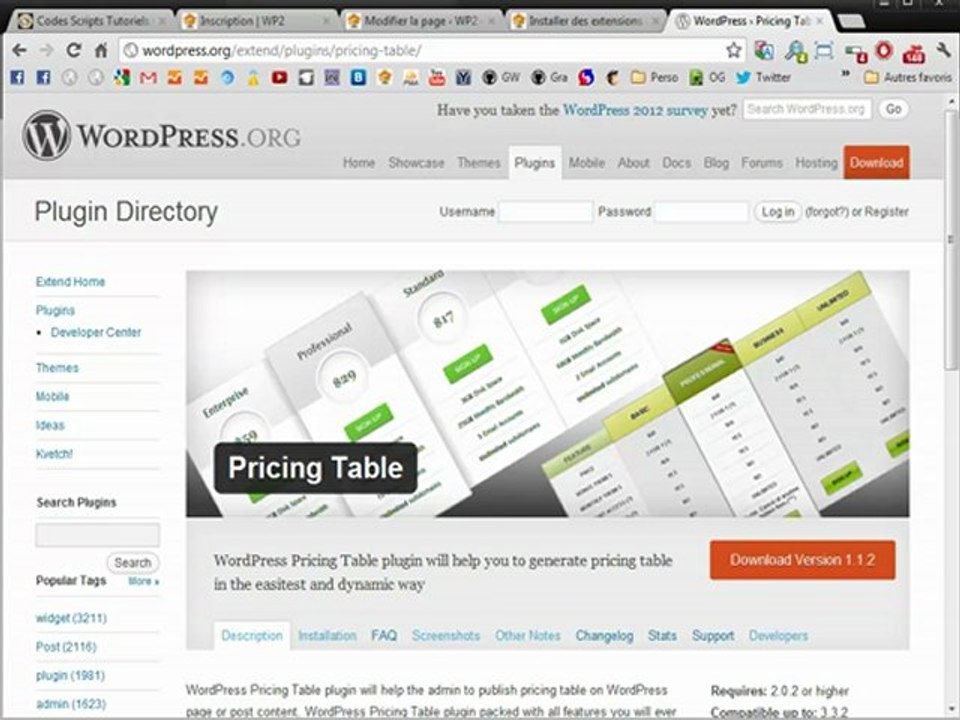Open the GW bookmark
Screen dimensions: 960x720
(x=501, y=78)
